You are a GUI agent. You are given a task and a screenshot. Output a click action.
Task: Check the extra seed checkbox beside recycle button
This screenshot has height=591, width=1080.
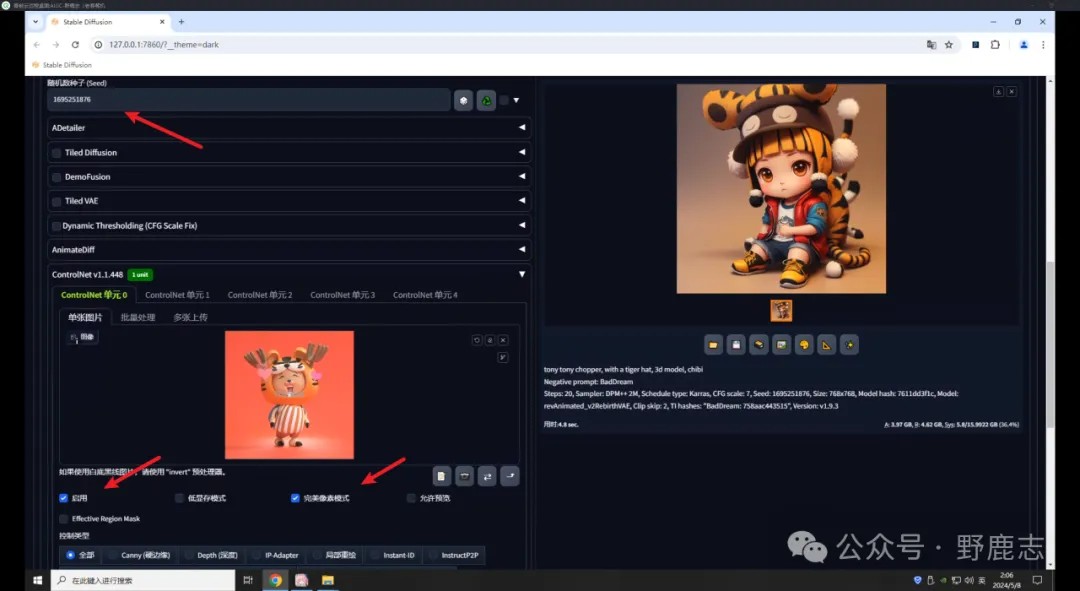(504, 101)
